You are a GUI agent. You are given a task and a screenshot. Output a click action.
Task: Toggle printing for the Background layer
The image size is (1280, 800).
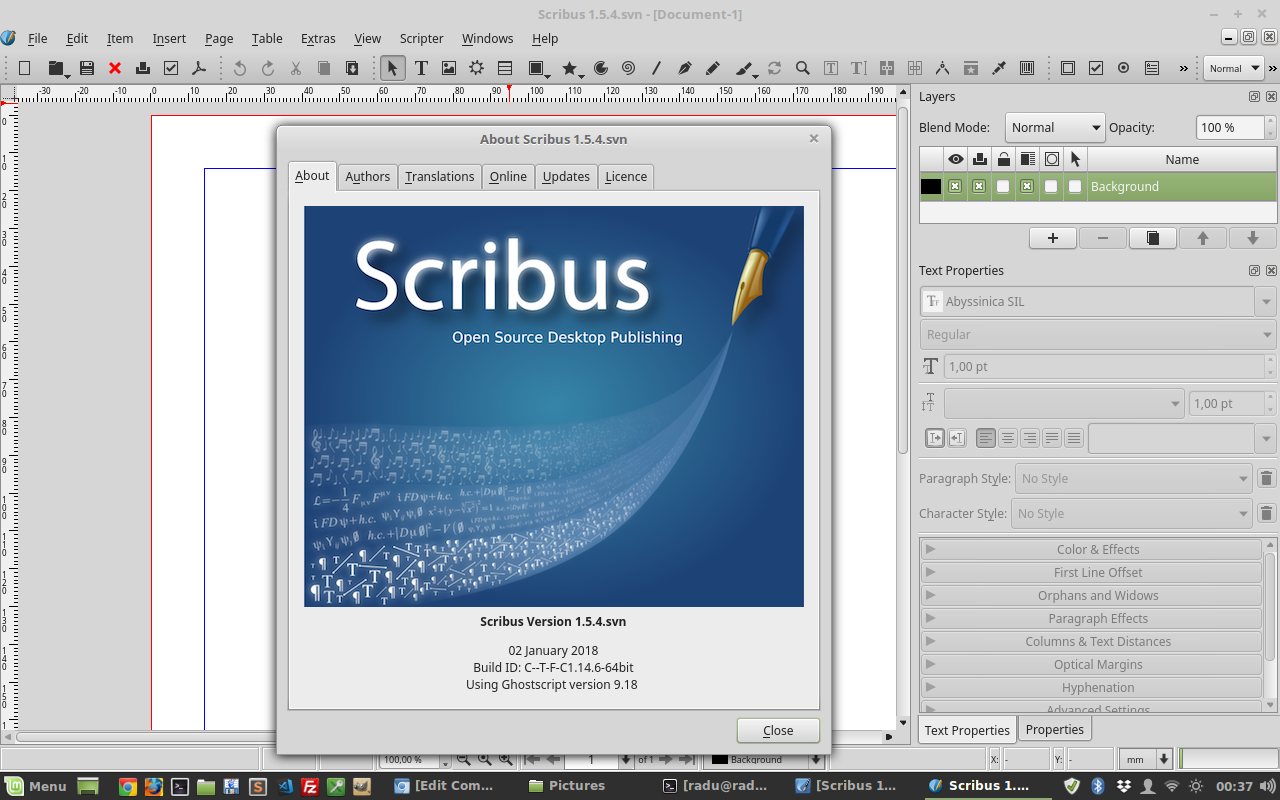pyautogui.click(x=979, y=186)
